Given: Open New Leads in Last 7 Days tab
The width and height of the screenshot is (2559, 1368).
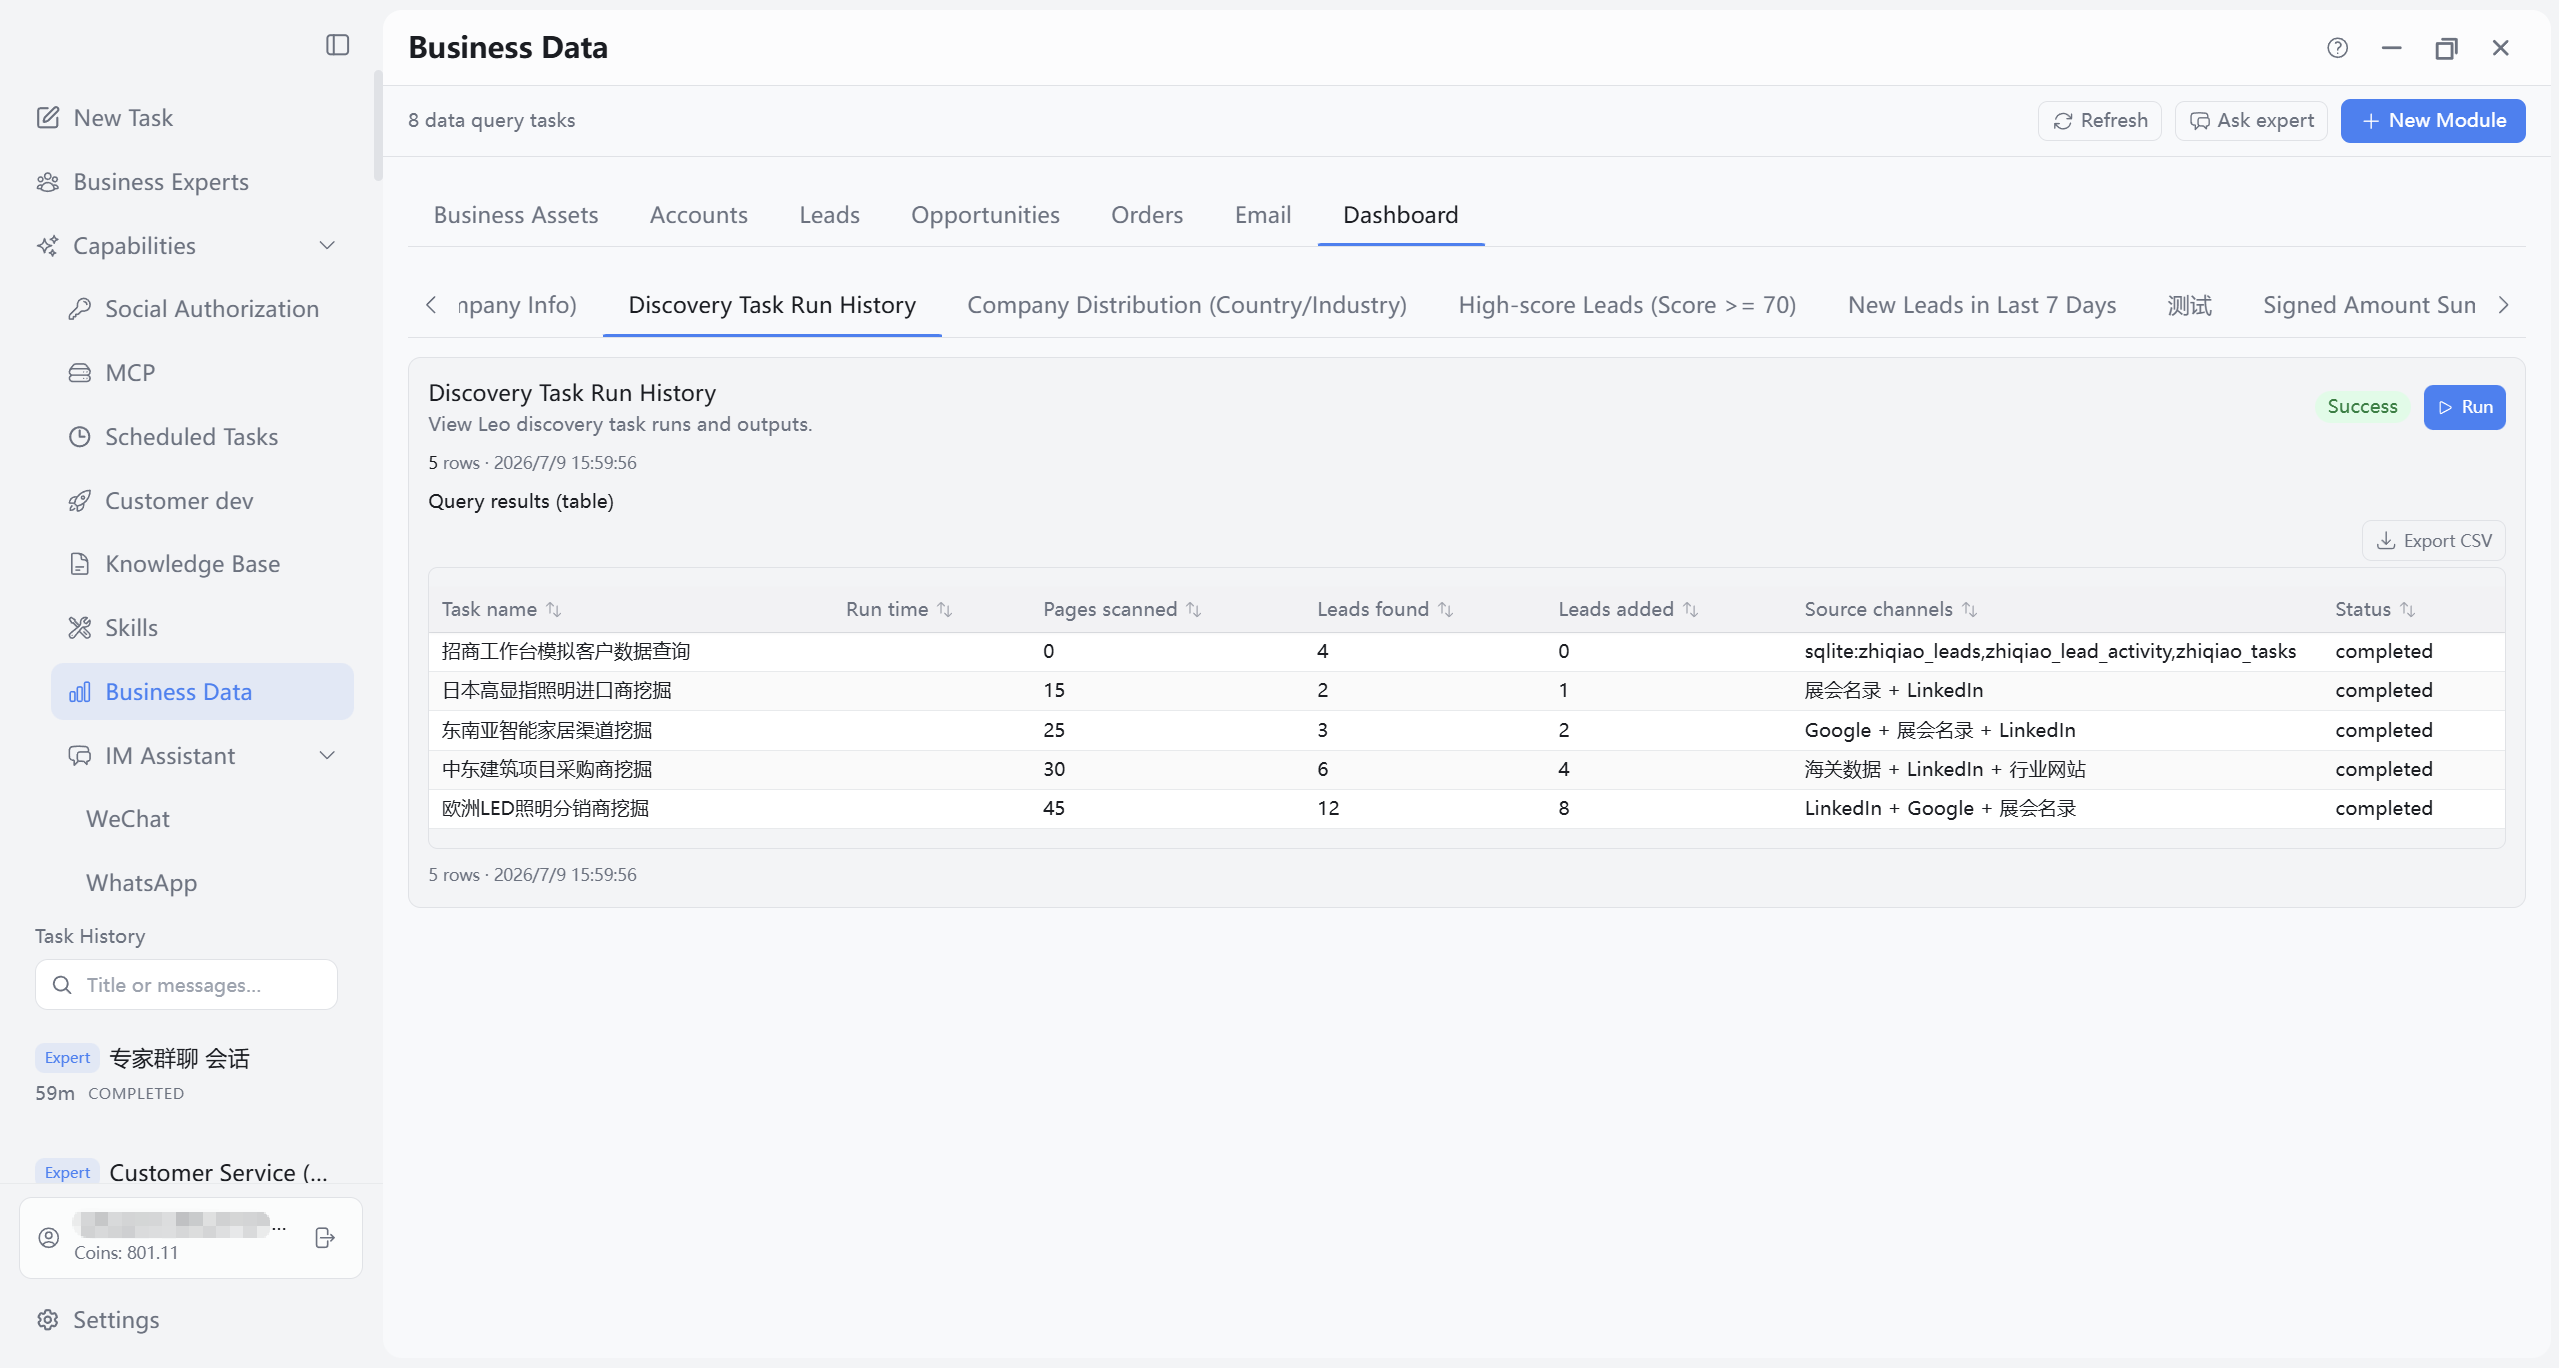Looking at the screenshot, I should [1982, 305].
